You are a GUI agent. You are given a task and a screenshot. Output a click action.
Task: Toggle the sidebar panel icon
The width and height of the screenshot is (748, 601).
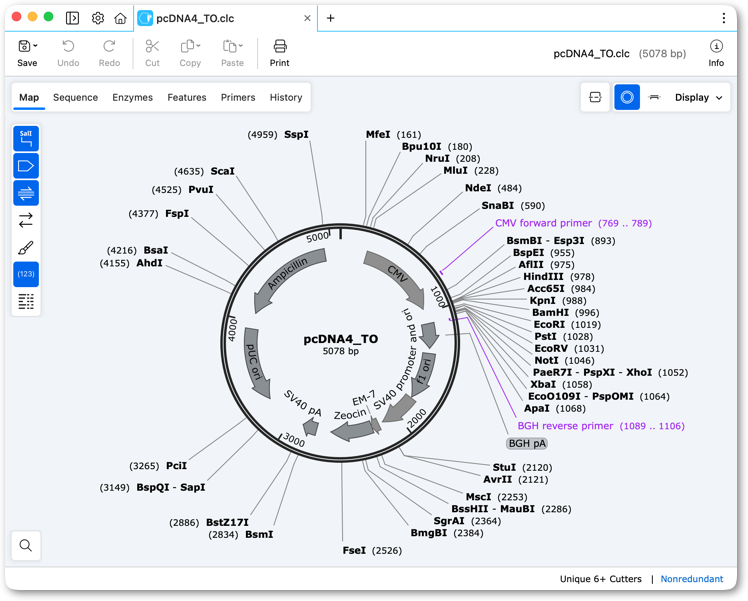click(x=73, y=18)
